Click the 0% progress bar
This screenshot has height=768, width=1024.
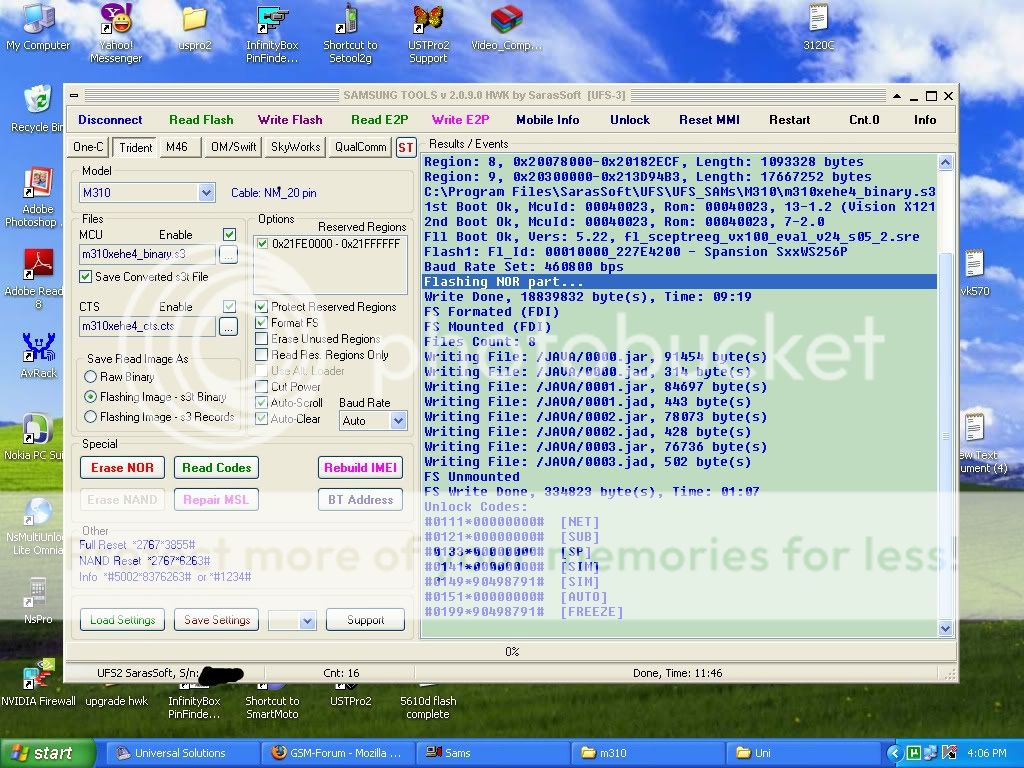point(511,652)
